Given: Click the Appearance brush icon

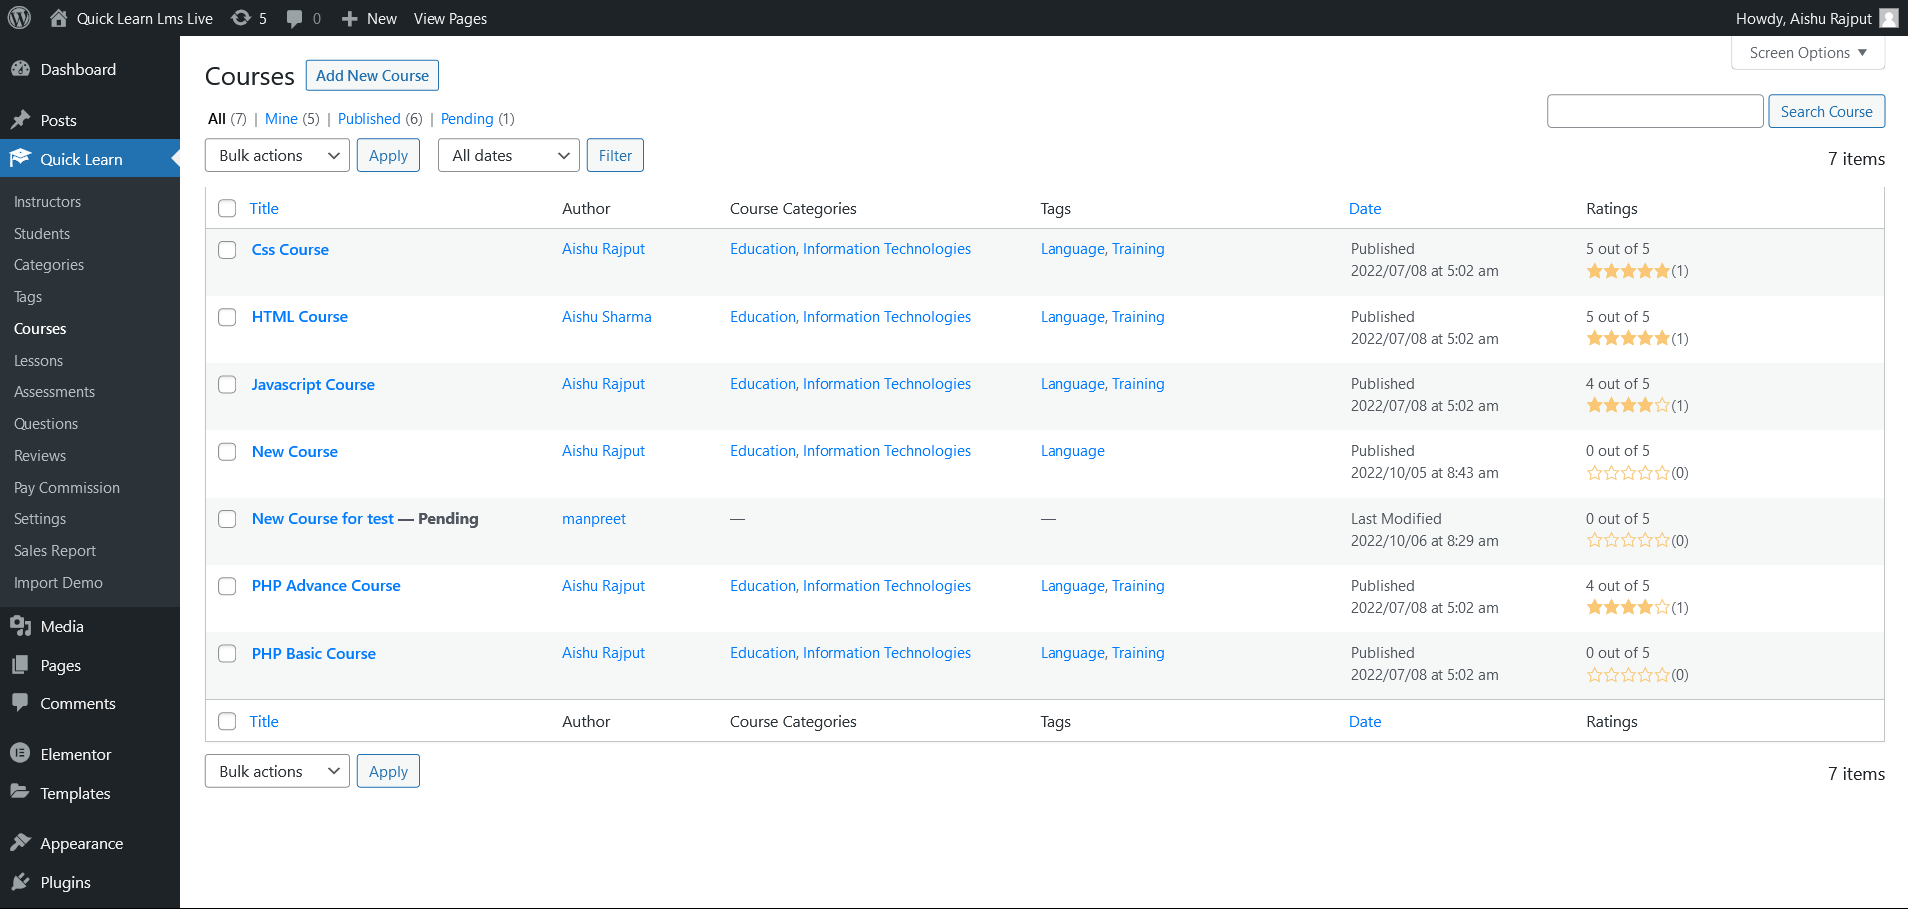Looking at the screenshot, I should [x=20, y=843].
